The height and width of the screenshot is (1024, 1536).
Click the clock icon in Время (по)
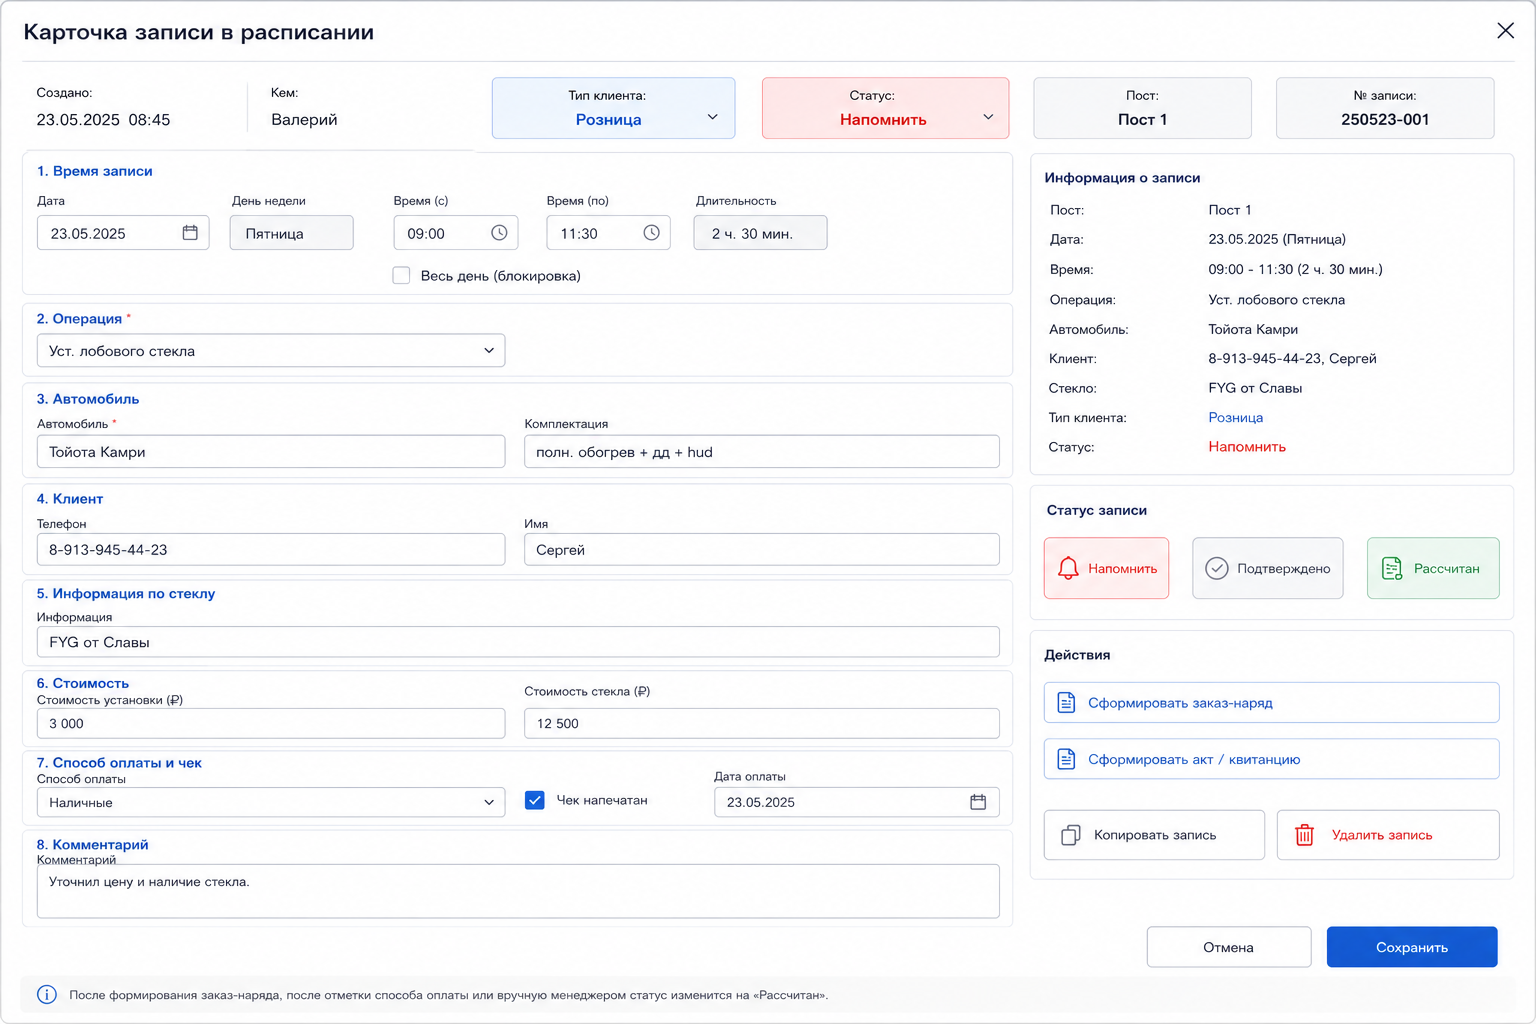tap(651, 233)
